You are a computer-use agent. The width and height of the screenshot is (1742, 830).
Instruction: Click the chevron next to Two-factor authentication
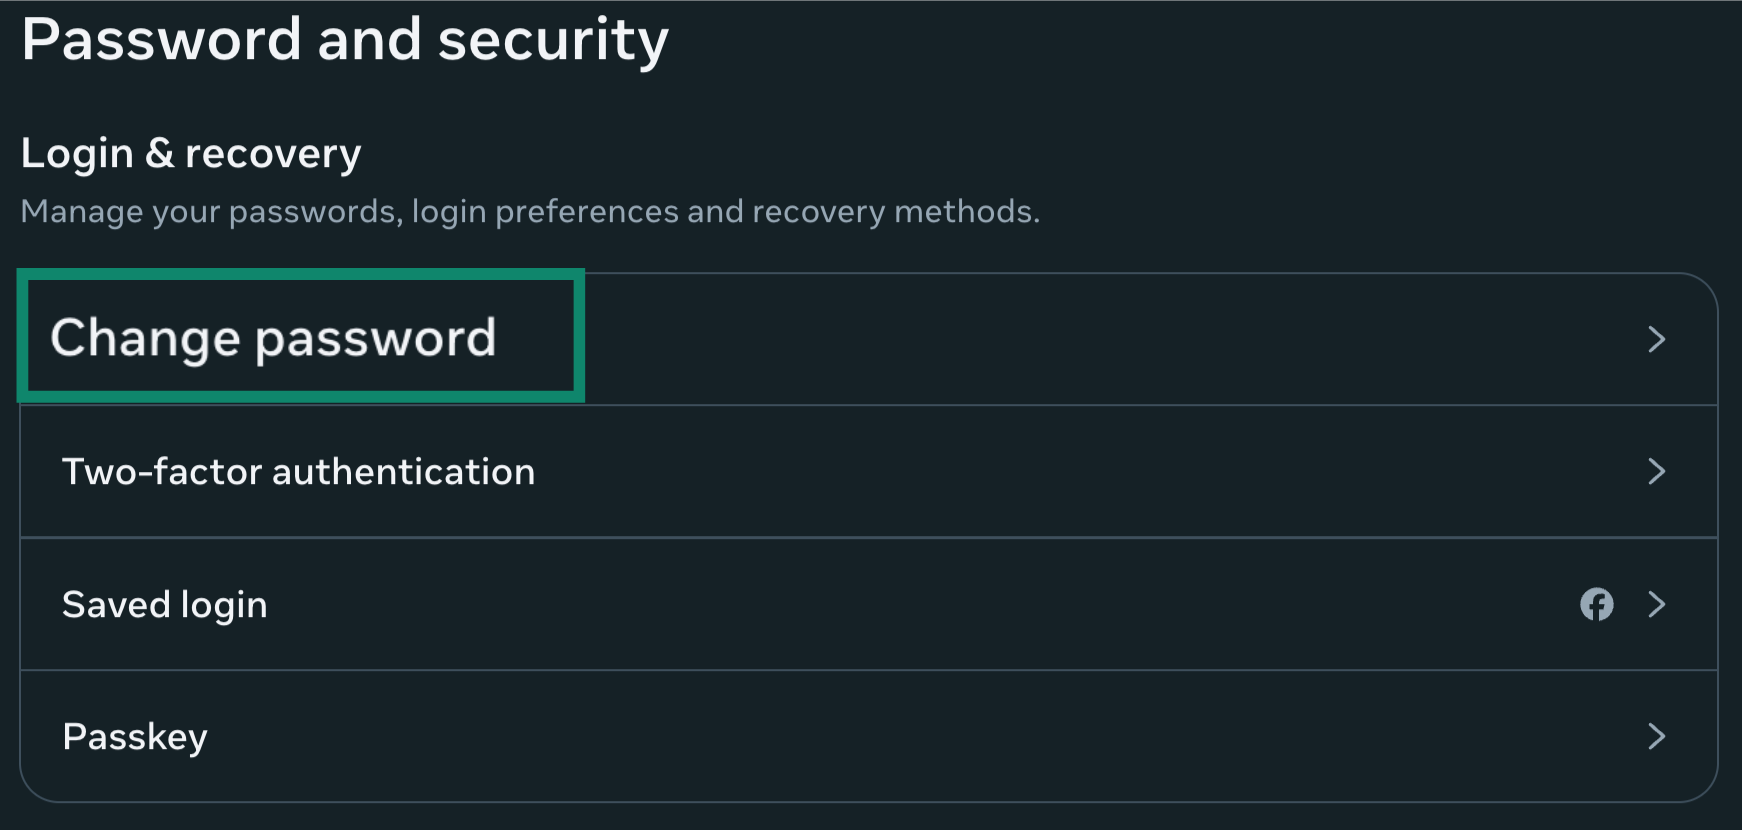coord(1657,471)
